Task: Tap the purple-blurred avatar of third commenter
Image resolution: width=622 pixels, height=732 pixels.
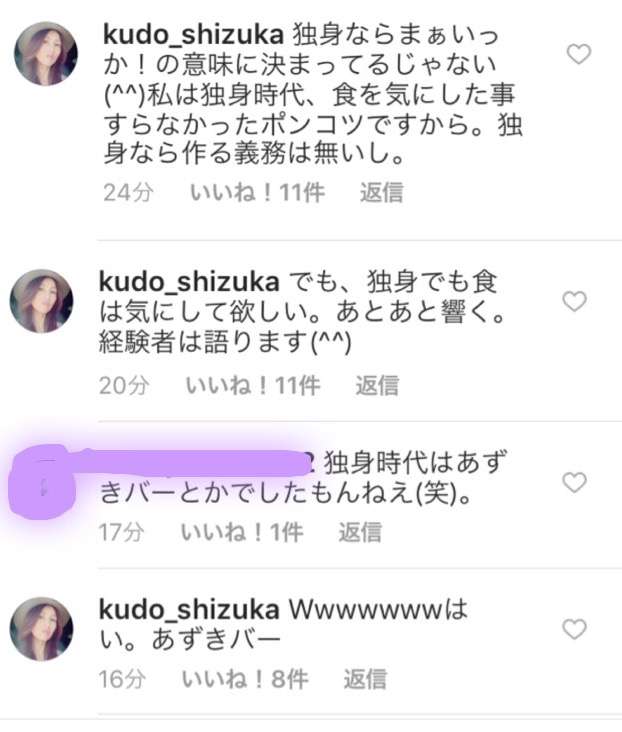Action: [42, 482]
